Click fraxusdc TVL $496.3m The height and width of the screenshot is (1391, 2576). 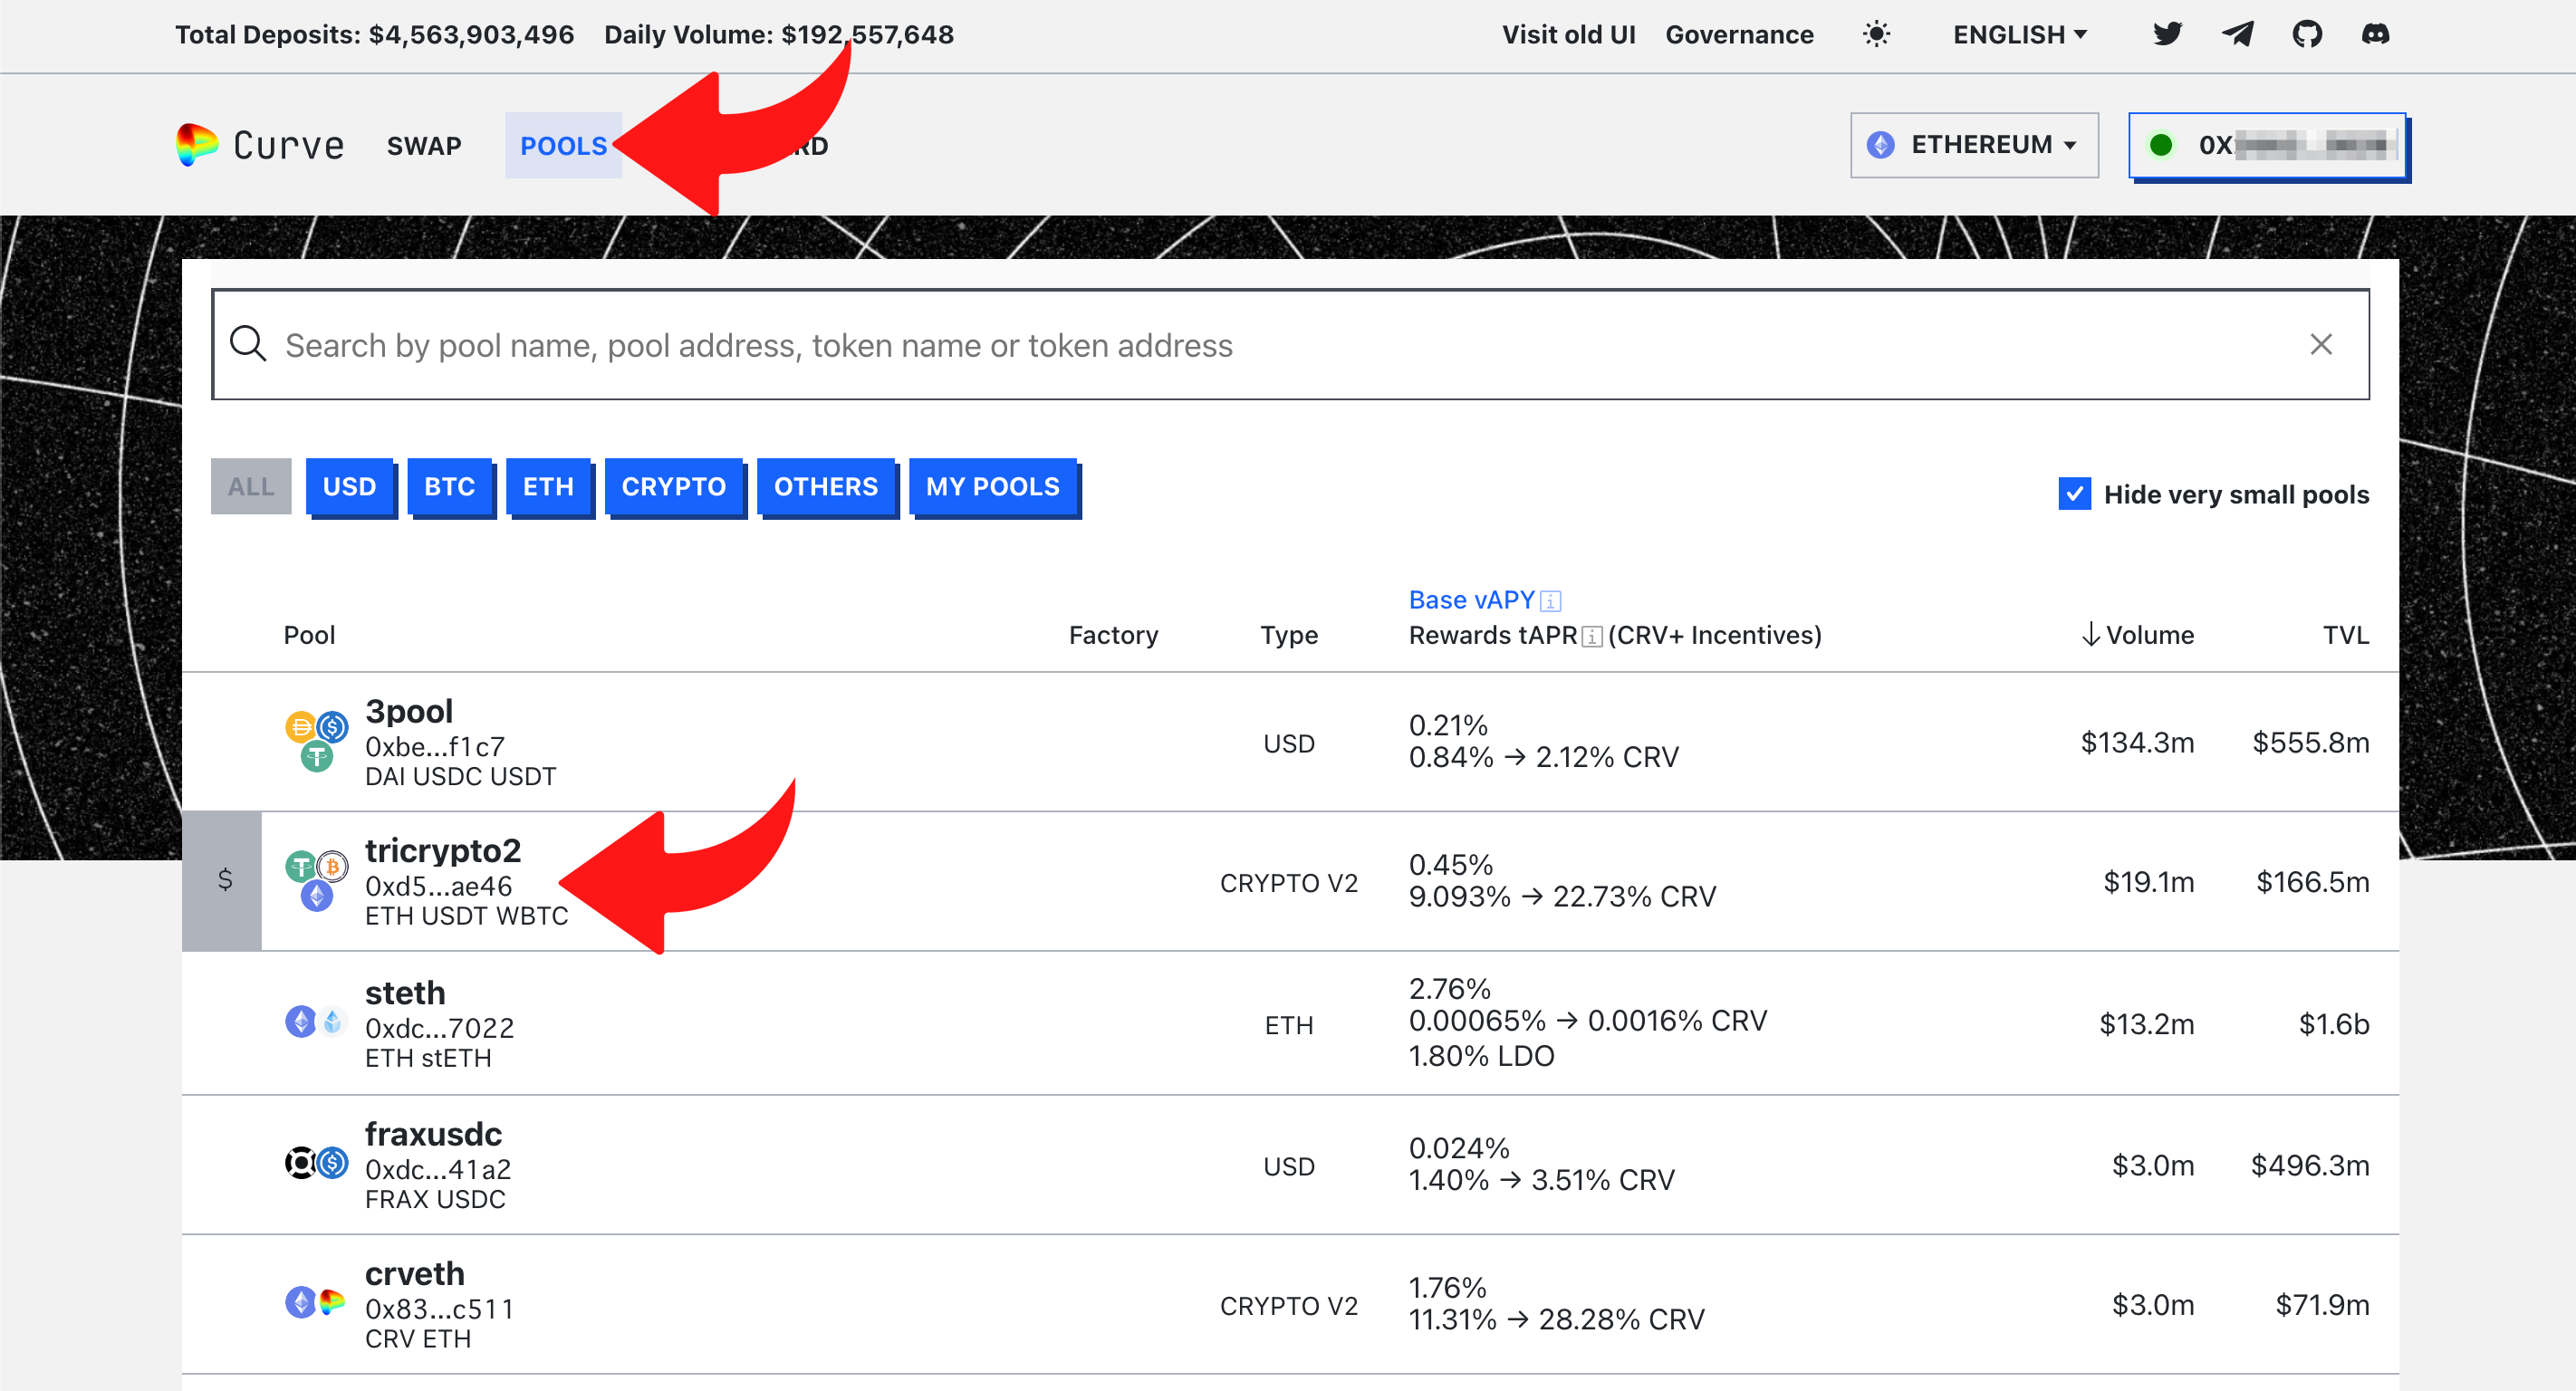[x=2310, y=1165]
